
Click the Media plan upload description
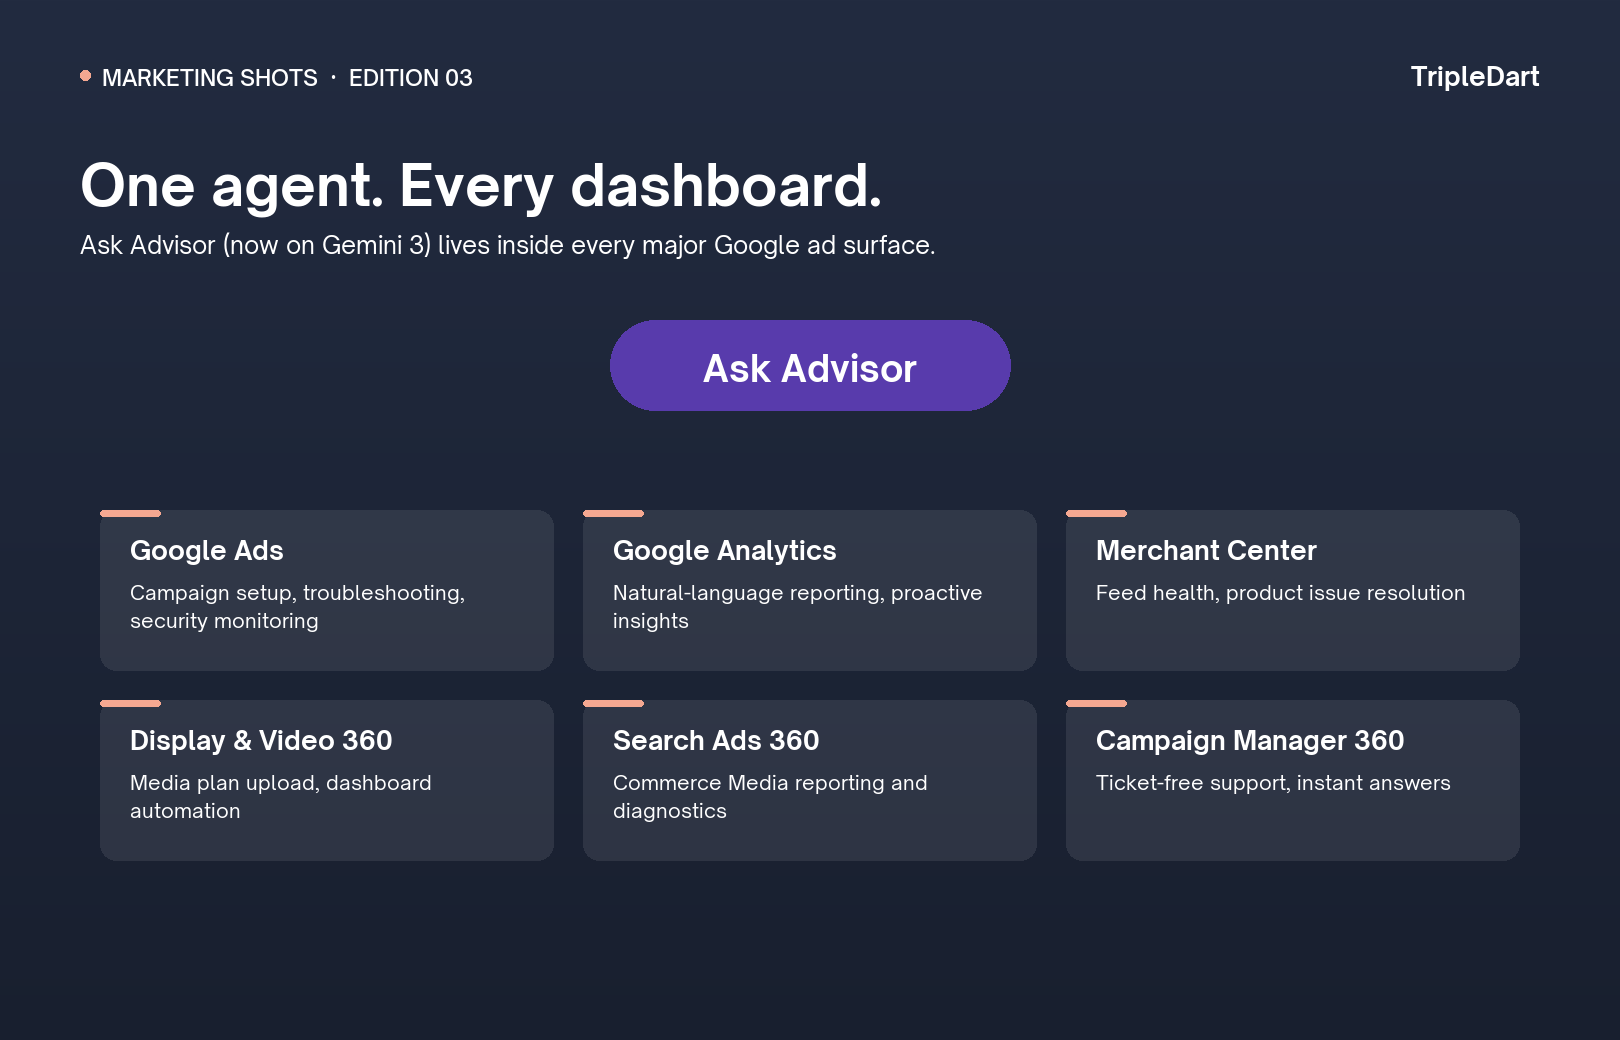[281, 797]
